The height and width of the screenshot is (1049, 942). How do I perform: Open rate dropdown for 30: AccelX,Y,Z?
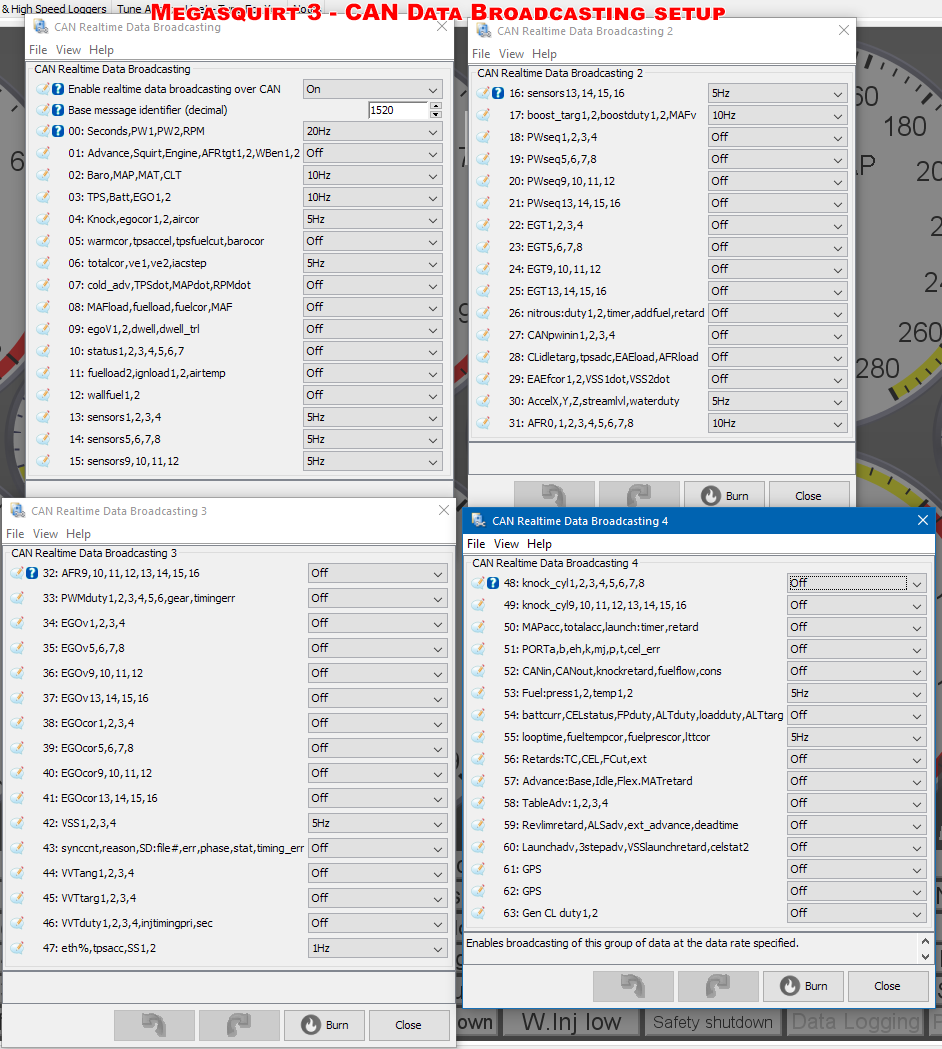(777, 401)
